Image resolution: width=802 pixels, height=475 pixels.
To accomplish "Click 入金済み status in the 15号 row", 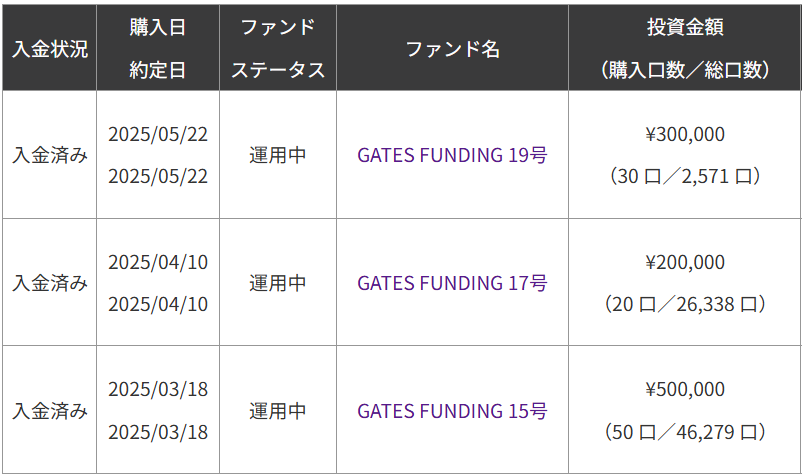I will click(x=50, y=411).
